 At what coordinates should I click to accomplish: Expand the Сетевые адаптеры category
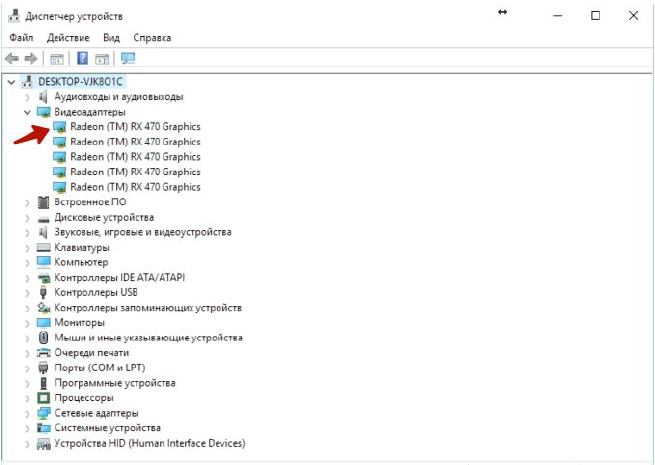(28, 414)
